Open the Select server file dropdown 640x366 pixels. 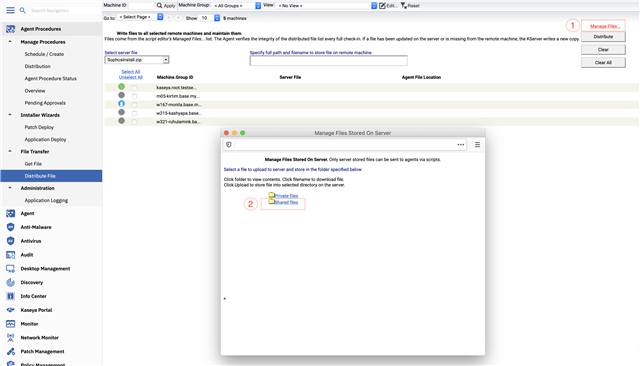[x=137, y=60]
